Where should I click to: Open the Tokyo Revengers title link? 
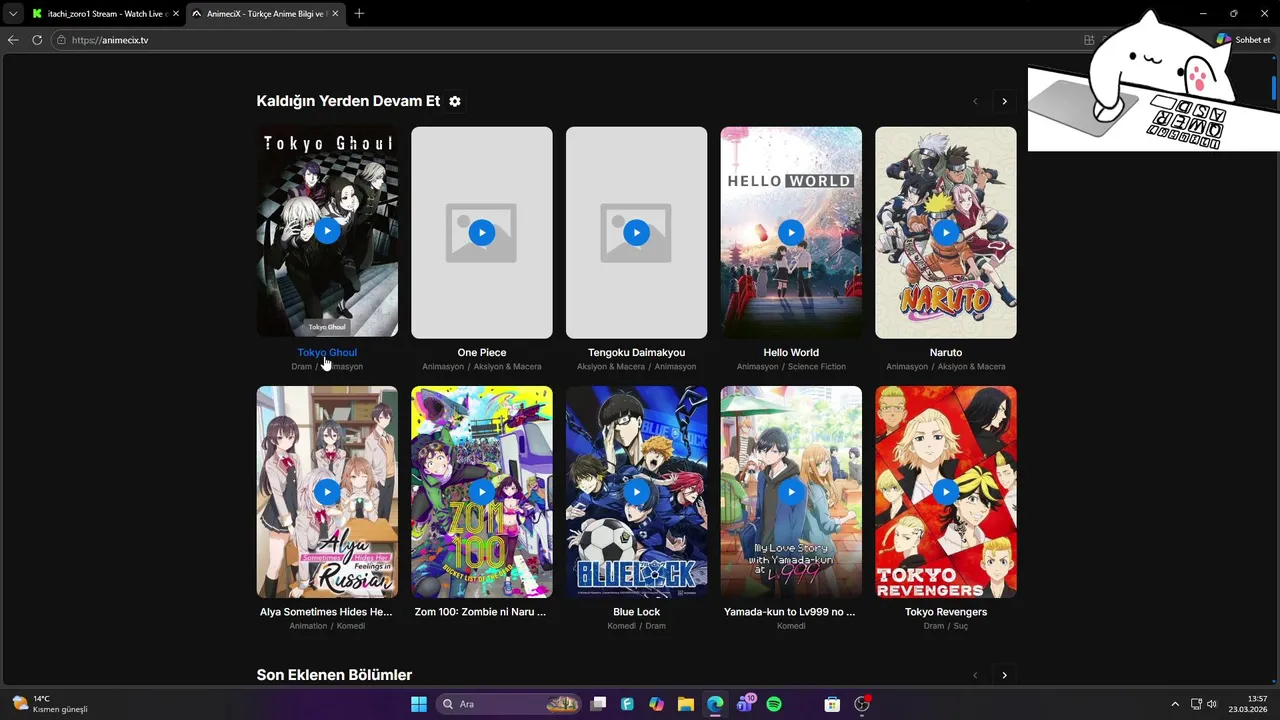(946, 611)
